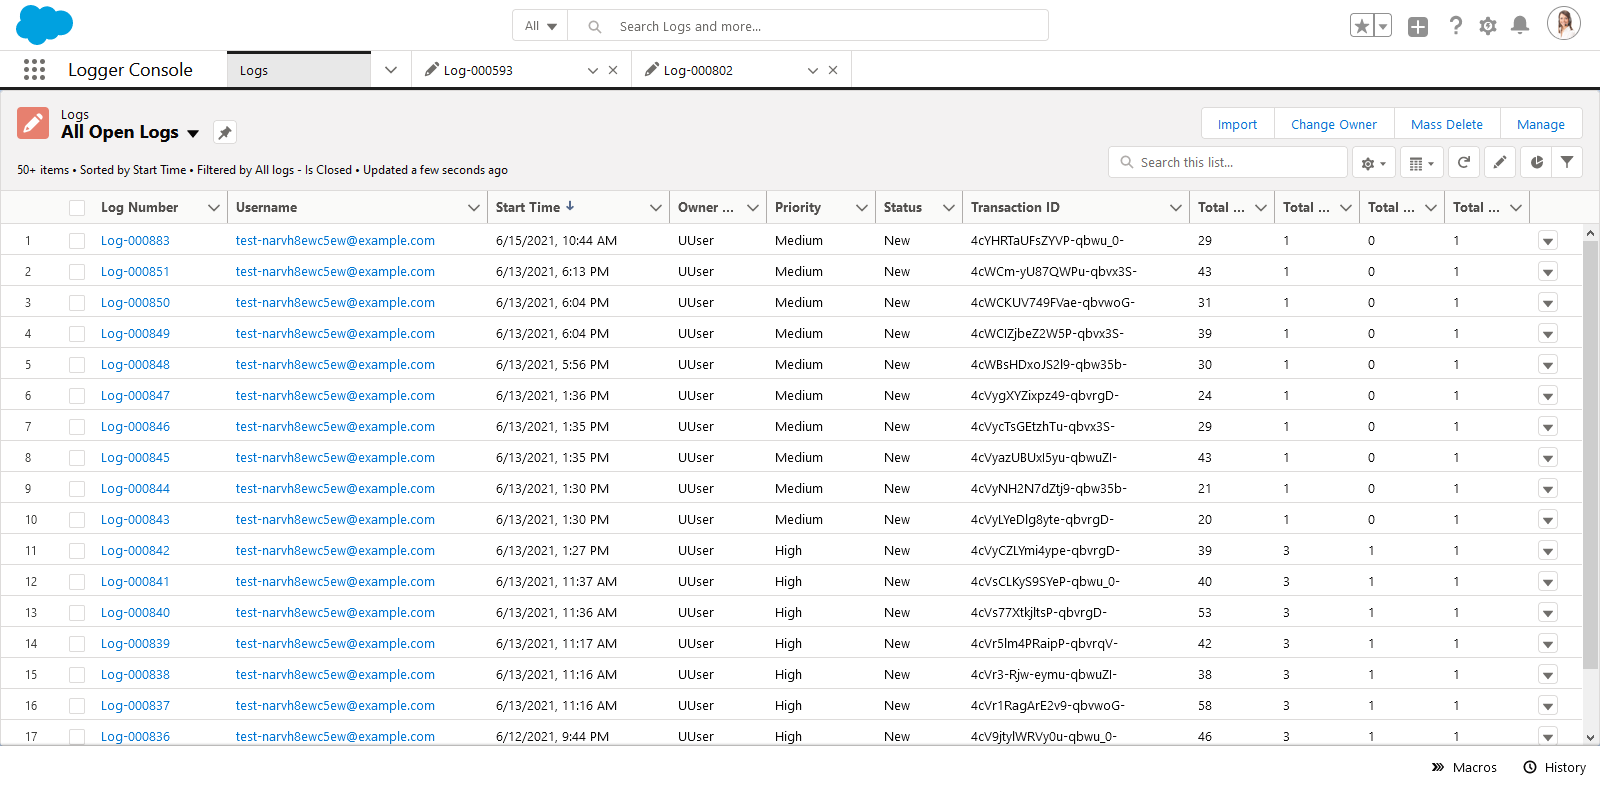Image resolution: width=1600 pixels, height=786 pixels.
Task: Open the help question mark icon
Action: click(1456, 26)
